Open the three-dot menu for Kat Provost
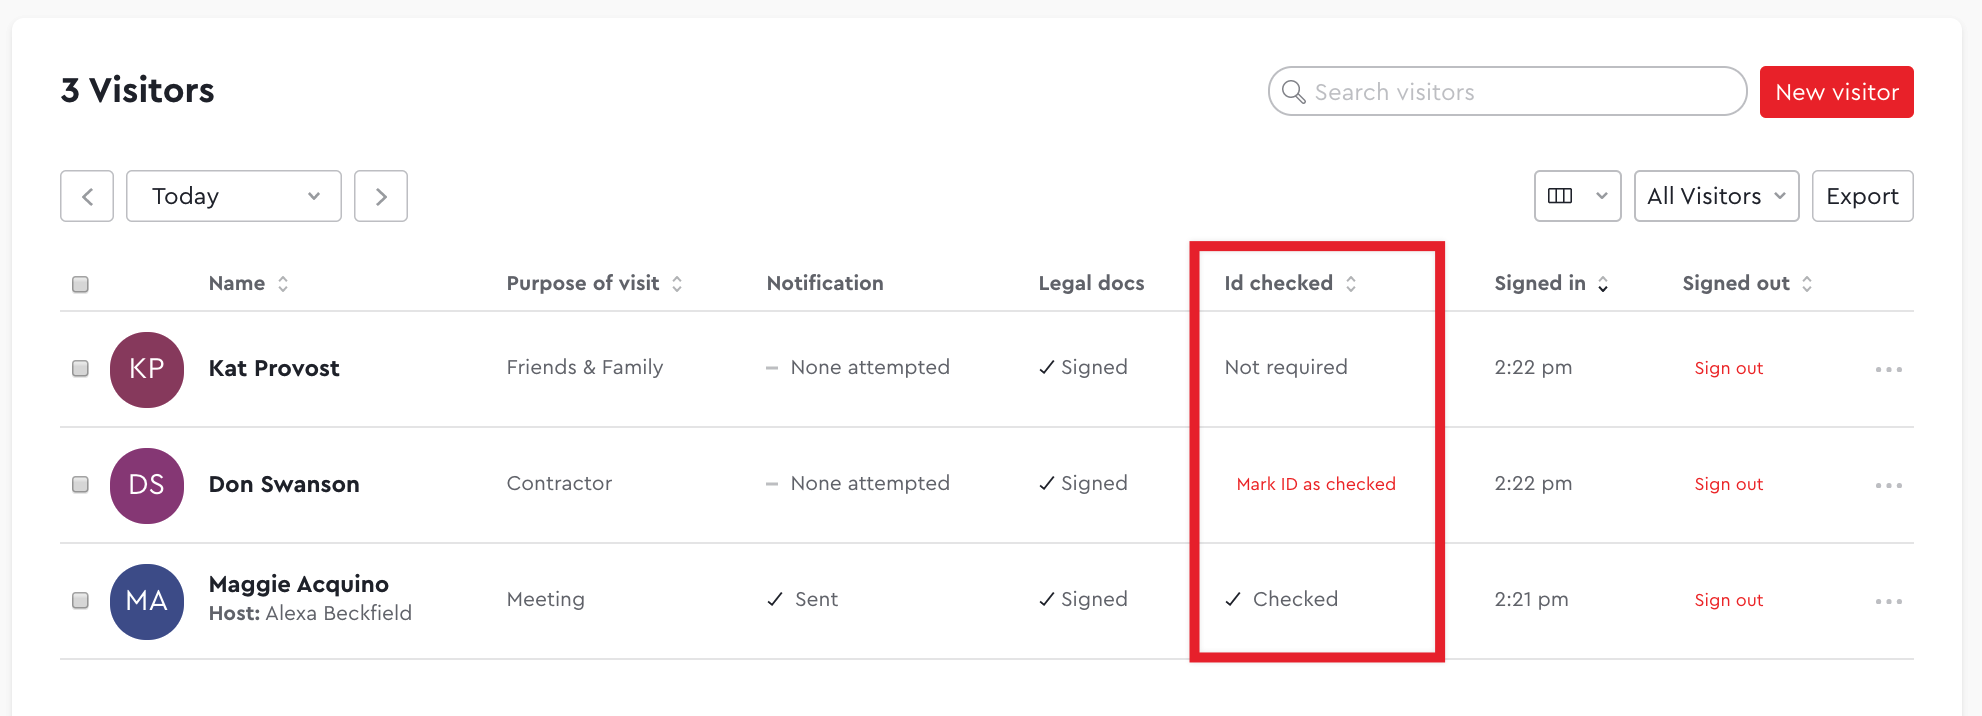The image size is (1982, 716). click(1888, 369)
